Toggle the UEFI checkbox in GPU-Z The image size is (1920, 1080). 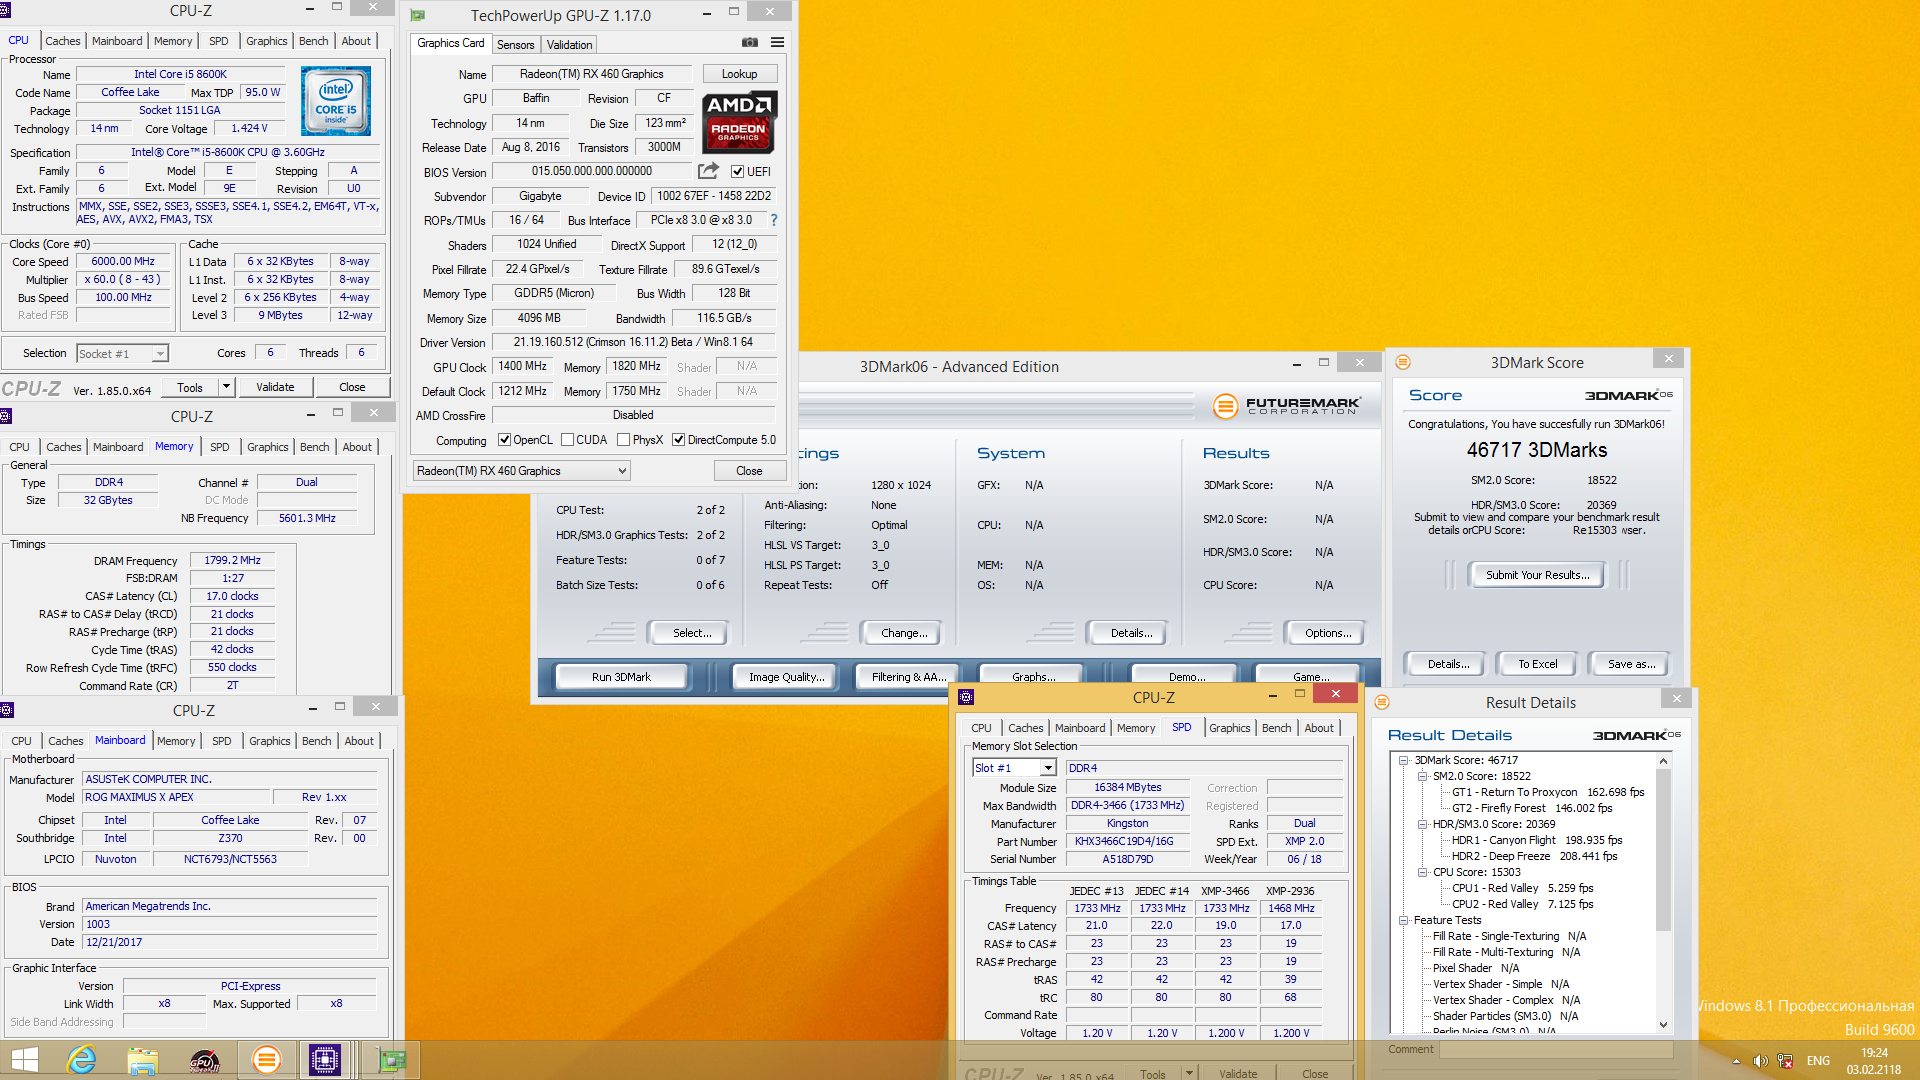coord(737,172)
